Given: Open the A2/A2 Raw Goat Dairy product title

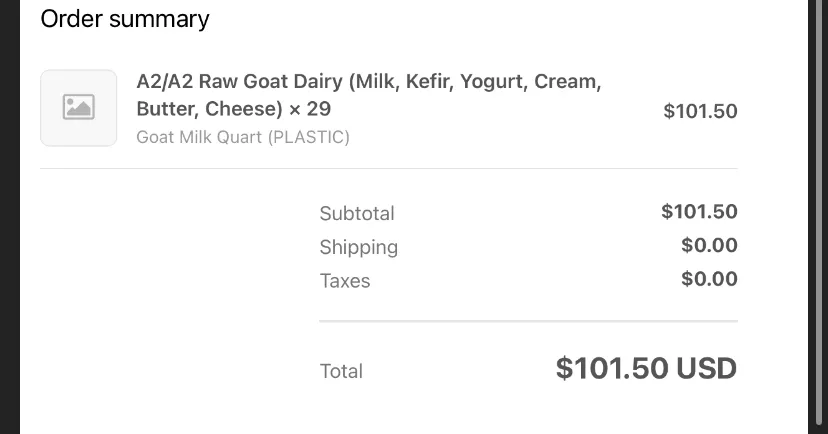Looking at the screenshot, I should pos(369,95).
